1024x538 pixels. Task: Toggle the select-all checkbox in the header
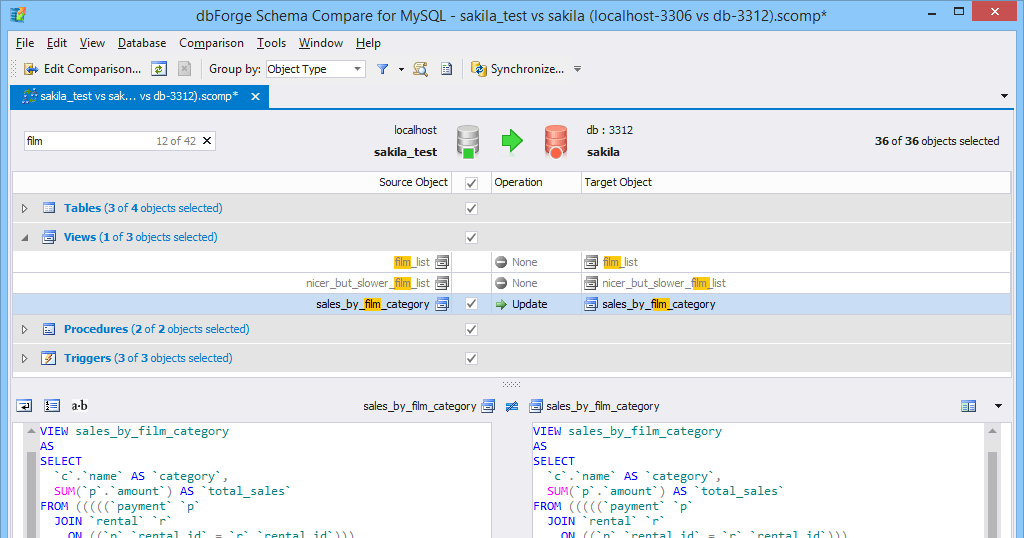[x=471, y=183]
